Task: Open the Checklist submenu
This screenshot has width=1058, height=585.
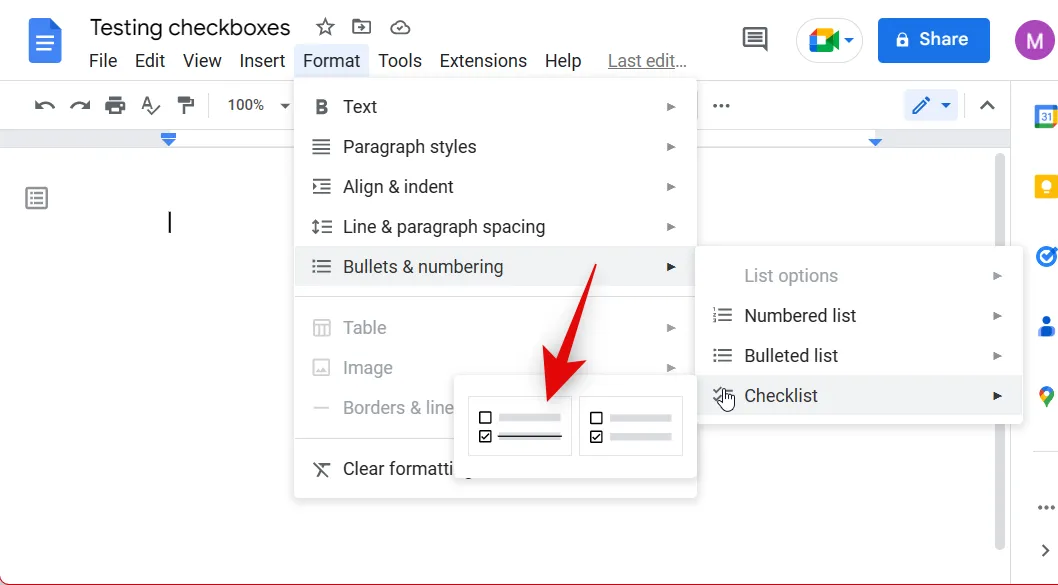Action: coord(859,395)
